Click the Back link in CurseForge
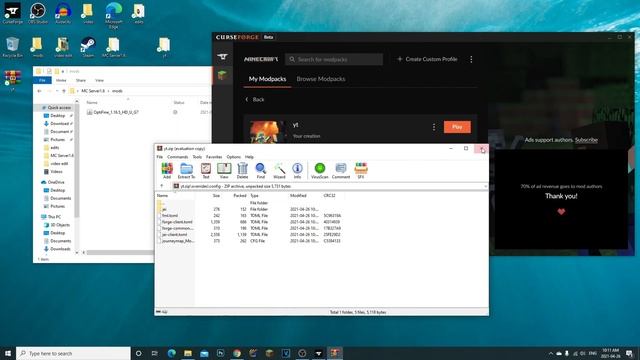Screen dimensions: 640x360 pyautogui.click(x=255, y=100)
